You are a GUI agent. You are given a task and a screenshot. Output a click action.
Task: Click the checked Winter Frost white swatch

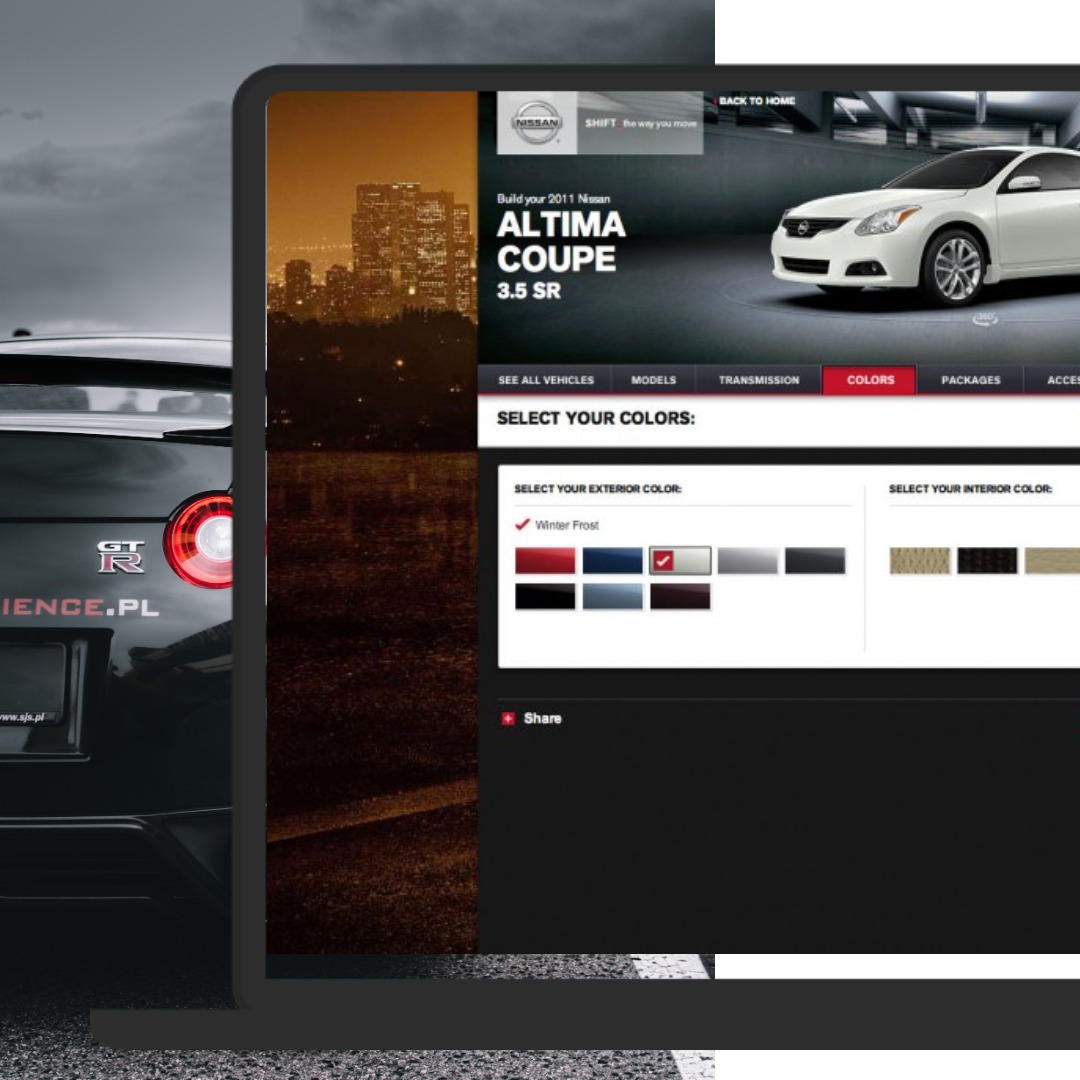680,561
